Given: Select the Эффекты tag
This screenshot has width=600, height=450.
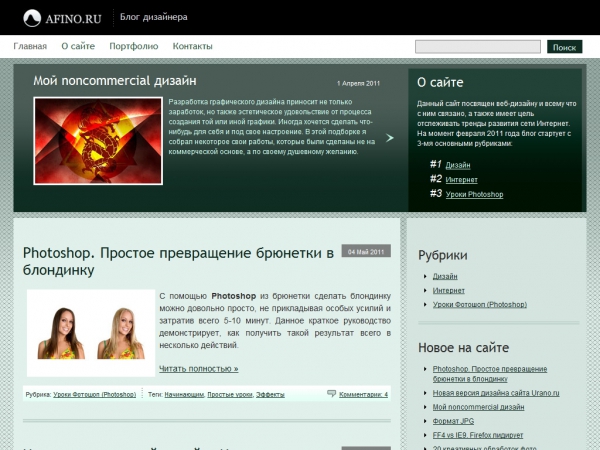Looking at the screenshot, I should tap(270, 394).
